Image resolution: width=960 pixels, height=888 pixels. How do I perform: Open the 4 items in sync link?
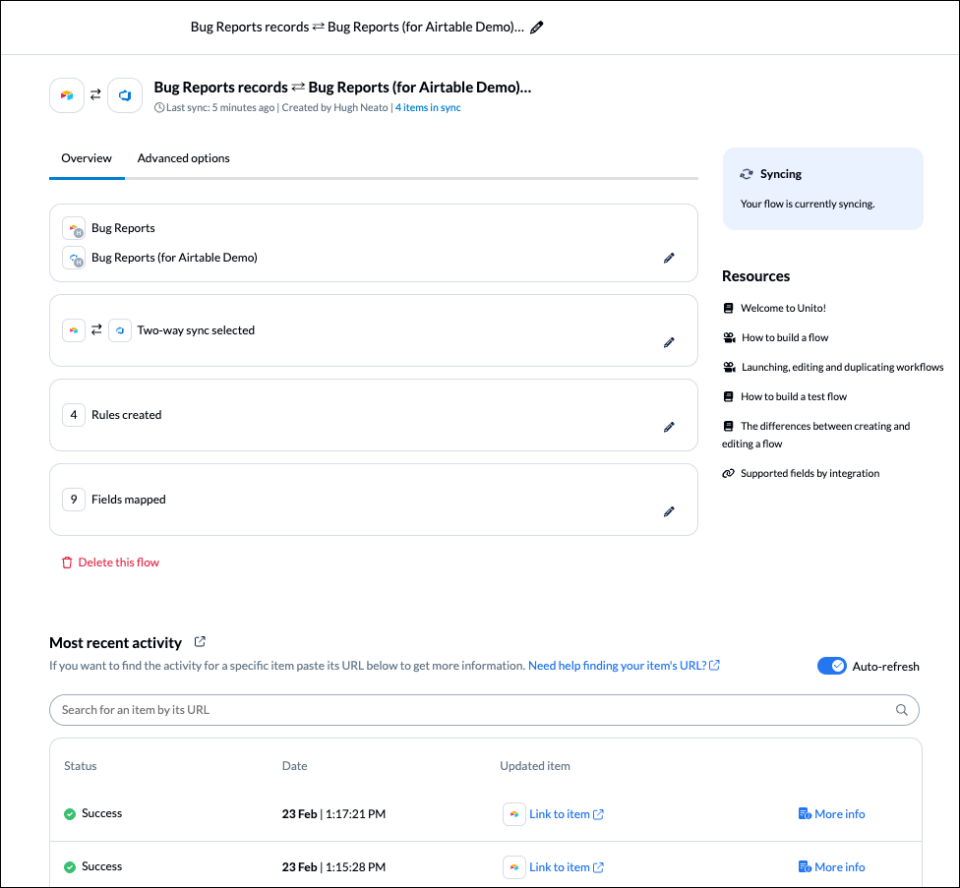pos(428,107)
